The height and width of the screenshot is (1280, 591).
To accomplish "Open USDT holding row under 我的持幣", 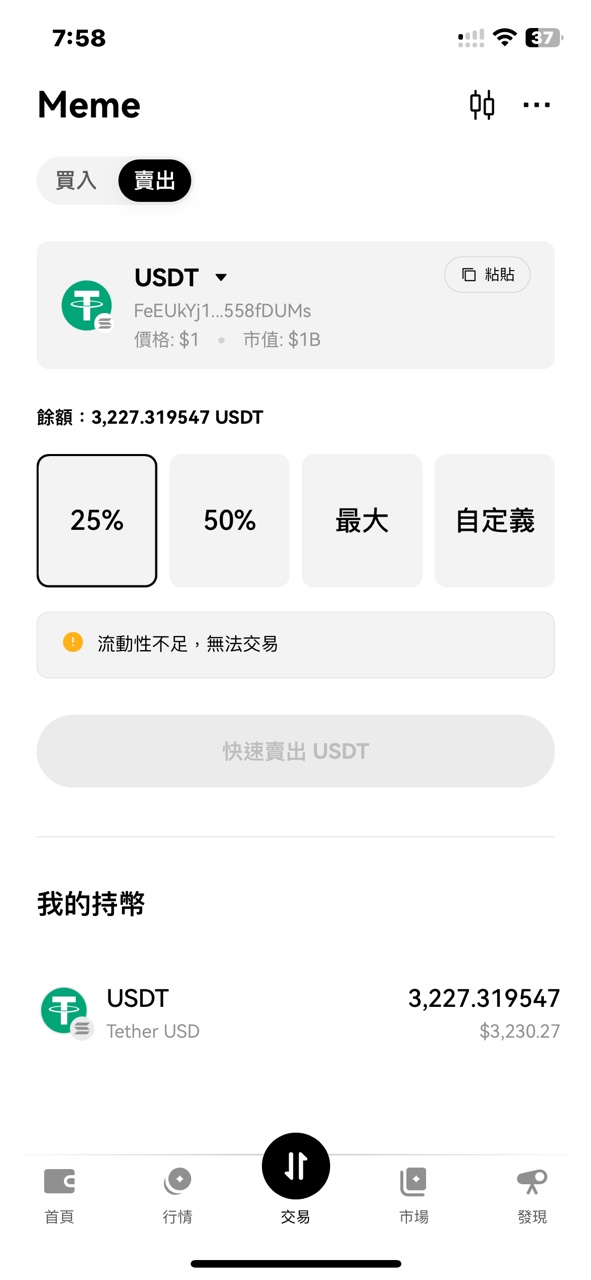I will click(296, 1013).
